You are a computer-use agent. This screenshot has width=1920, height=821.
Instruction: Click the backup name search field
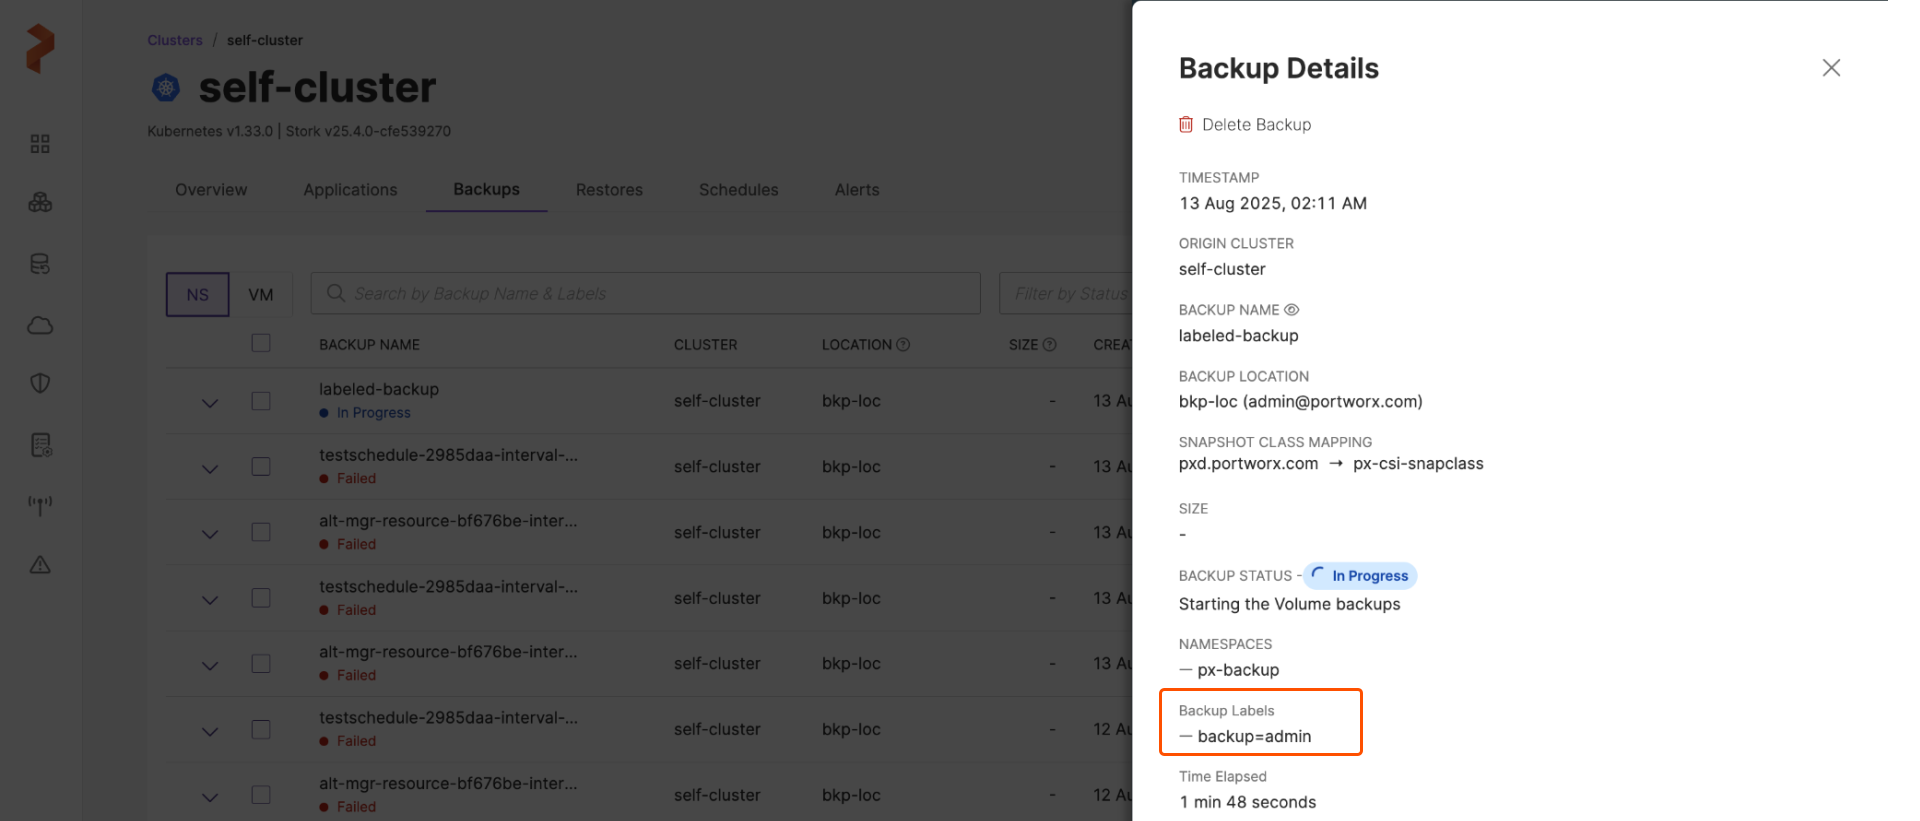(x=645, y=294)
